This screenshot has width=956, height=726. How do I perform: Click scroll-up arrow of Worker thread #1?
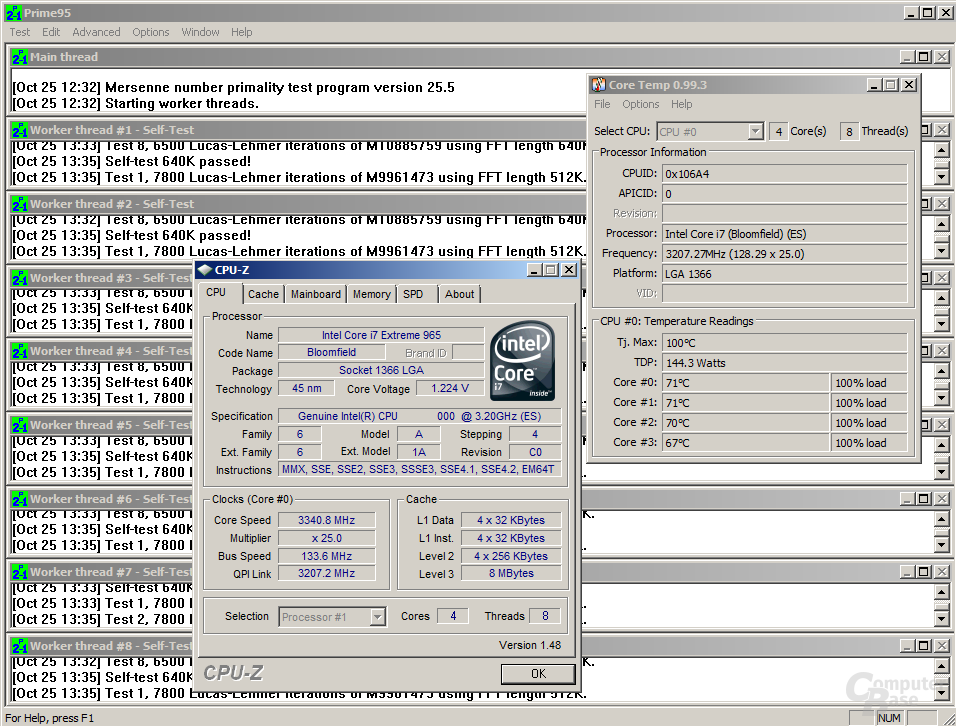pos(941,149)
